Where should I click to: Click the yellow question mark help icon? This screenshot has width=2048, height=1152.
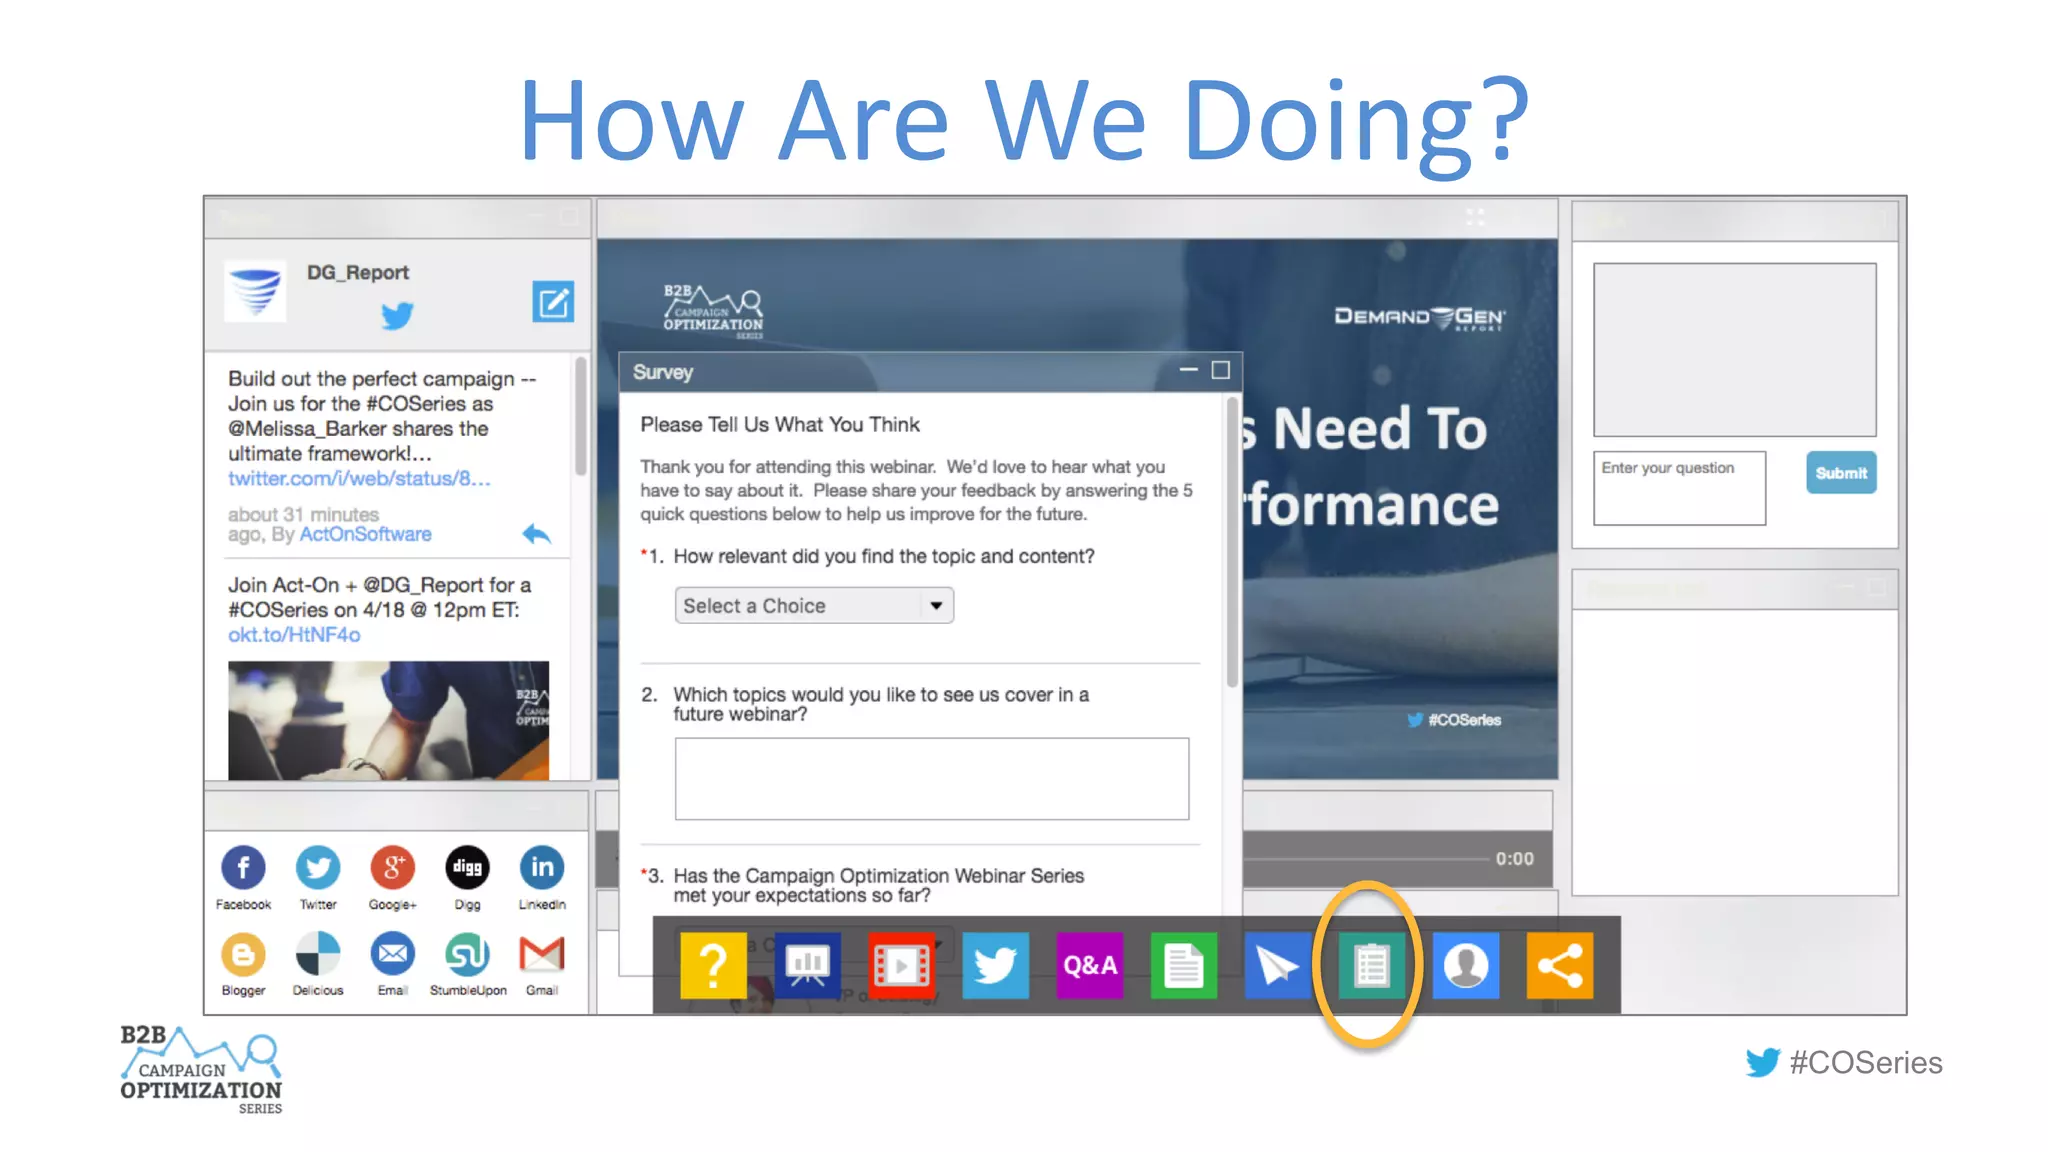[x=713, y=966]
